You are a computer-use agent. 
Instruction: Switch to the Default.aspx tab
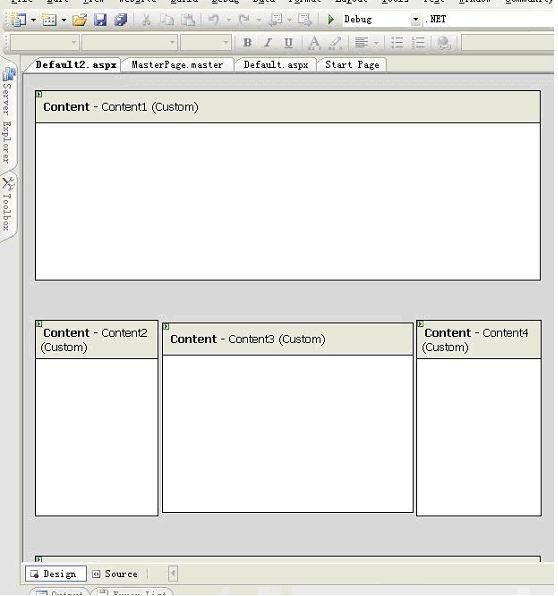click(x=276, y=65)
